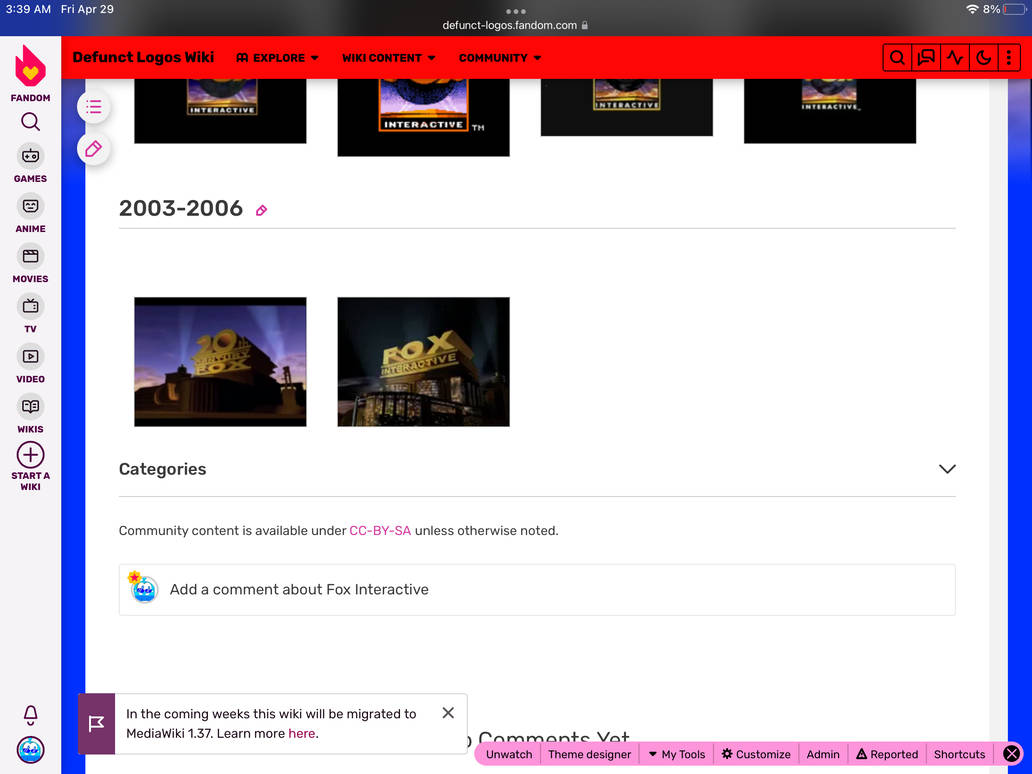Dismiss the MediaWiki migration notice

point(448,713)
